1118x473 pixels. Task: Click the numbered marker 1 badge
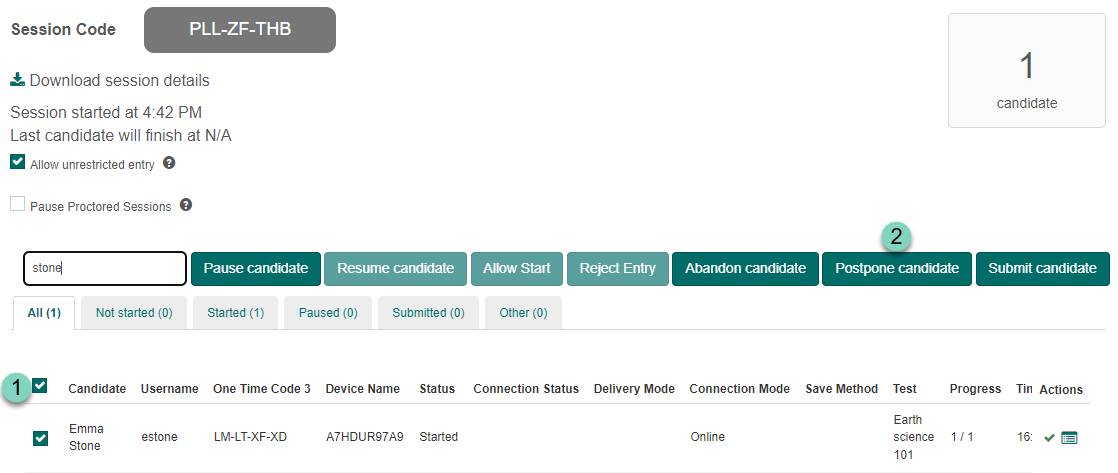[x=16, y=388]
